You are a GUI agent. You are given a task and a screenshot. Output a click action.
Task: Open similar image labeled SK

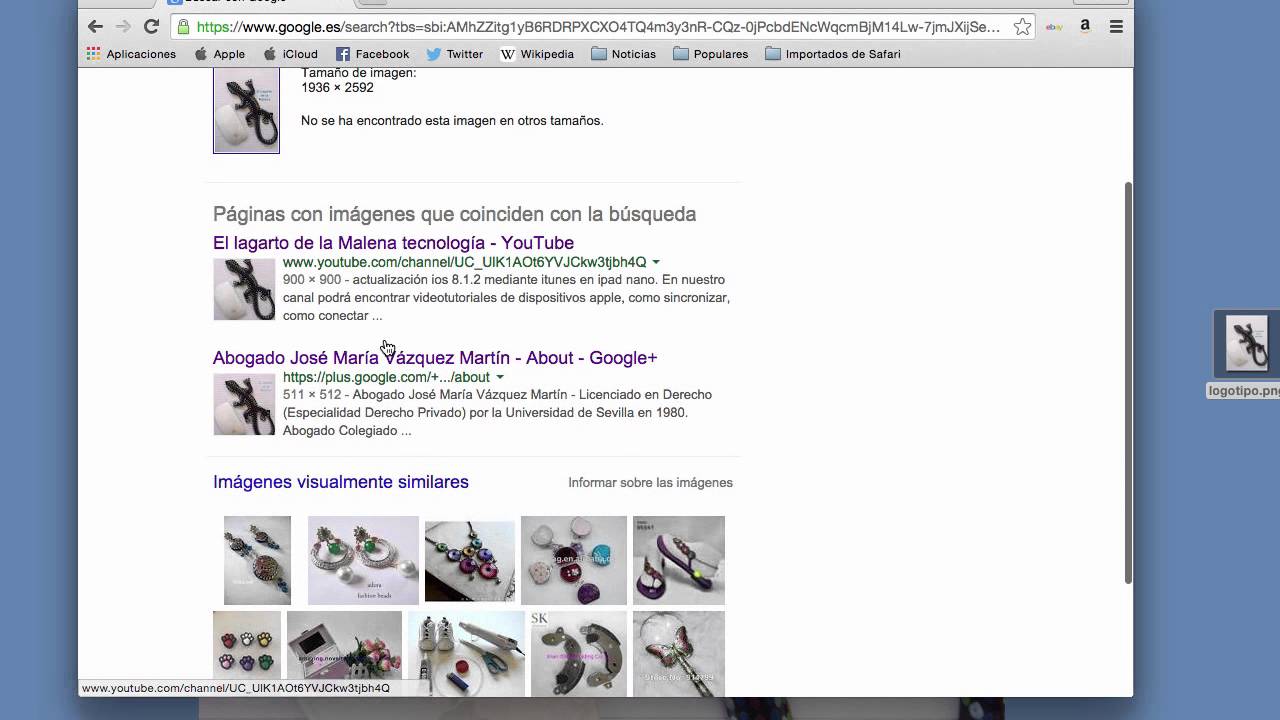[579, 653]
